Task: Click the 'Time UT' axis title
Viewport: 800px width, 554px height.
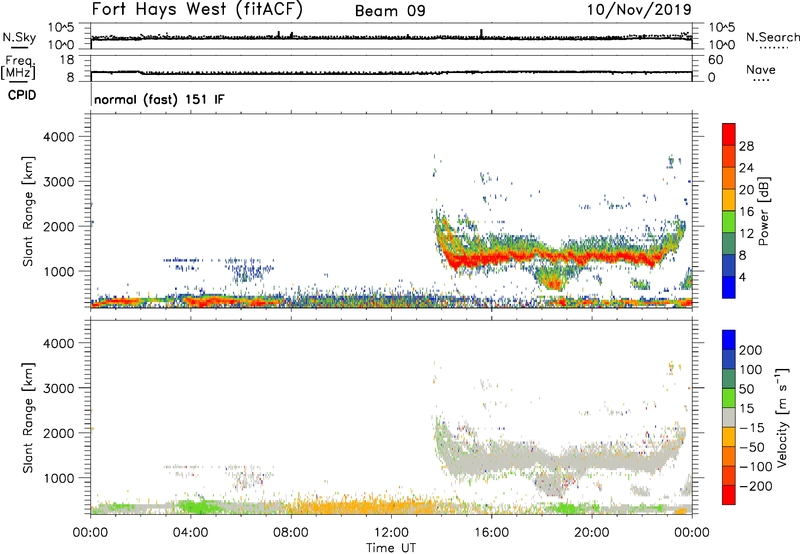Action: click(391, 548)
